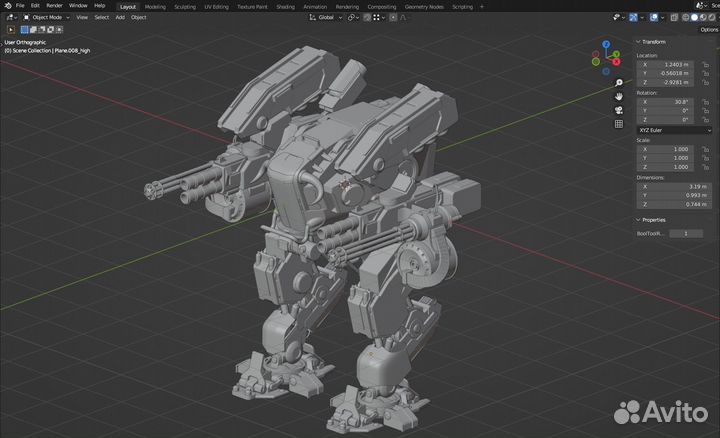Open the gizmo options dropdown arrow
720x438 pixels.
[642, 17]
